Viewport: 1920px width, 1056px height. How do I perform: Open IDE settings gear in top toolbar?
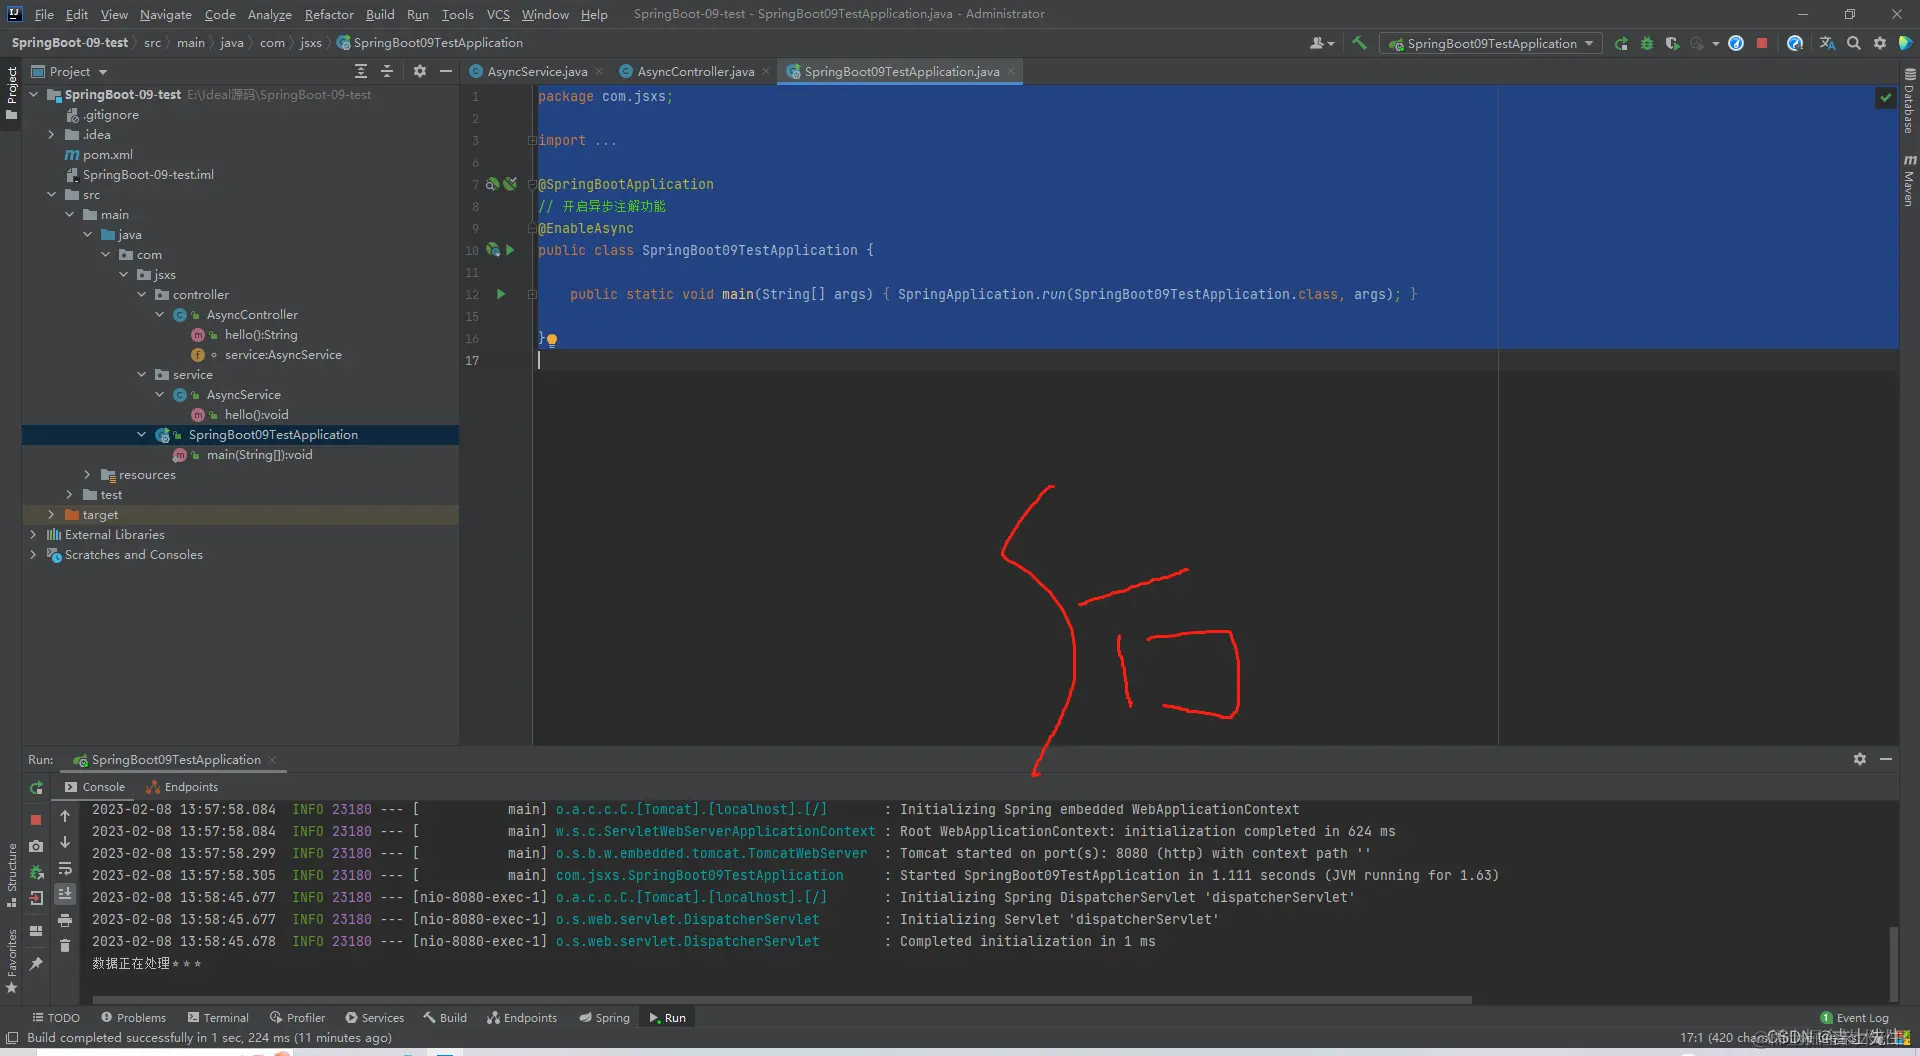point(1880,43)
